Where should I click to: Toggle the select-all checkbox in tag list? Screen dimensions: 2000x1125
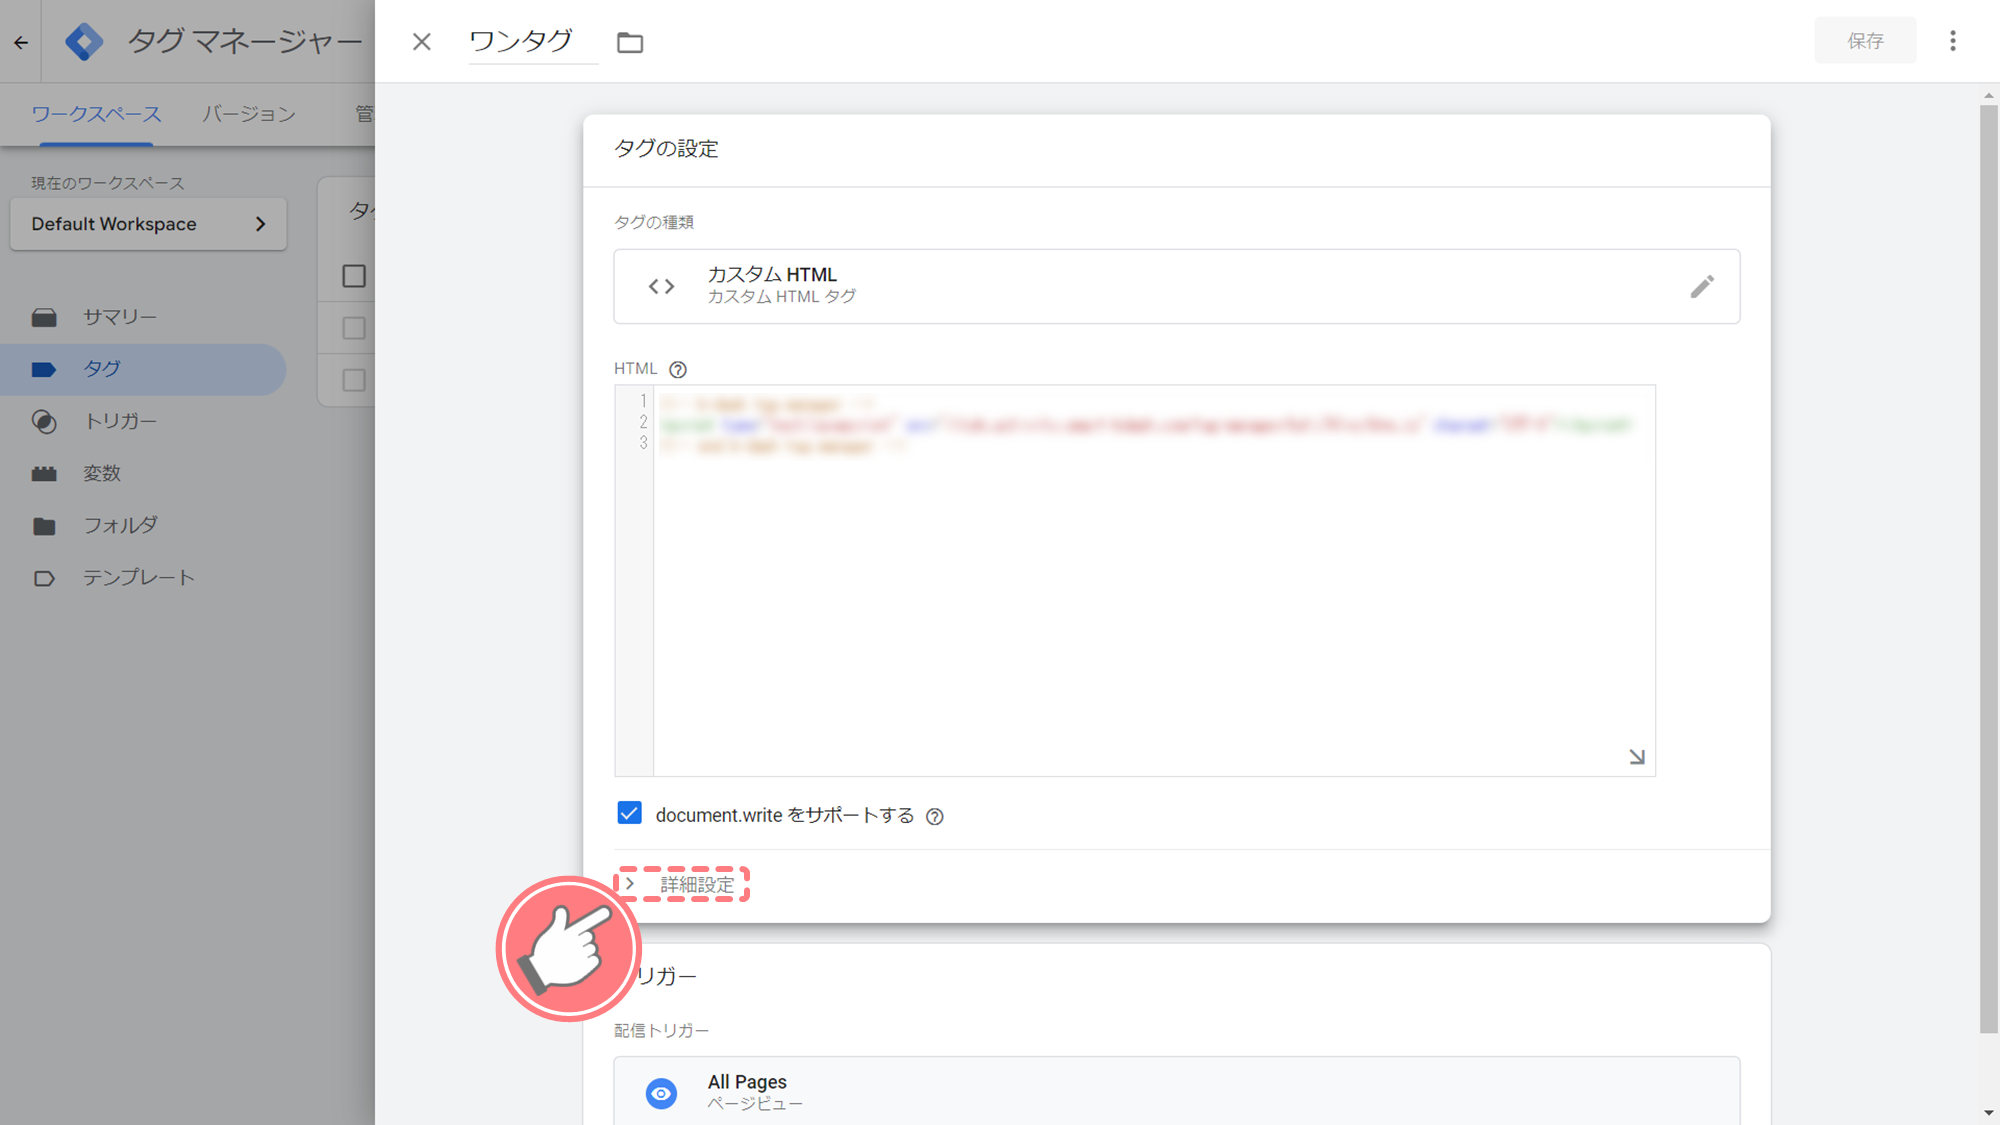click(354, 276)
